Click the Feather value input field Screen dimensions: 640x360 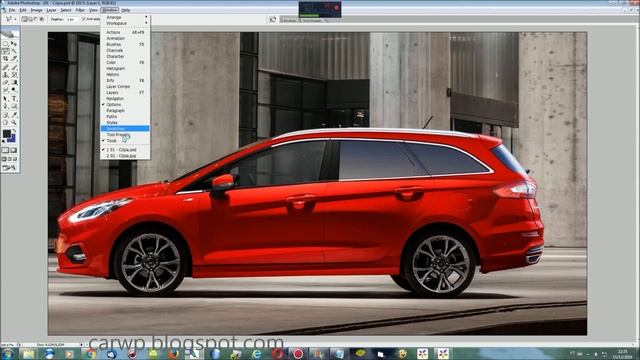[x=72, y=19]
